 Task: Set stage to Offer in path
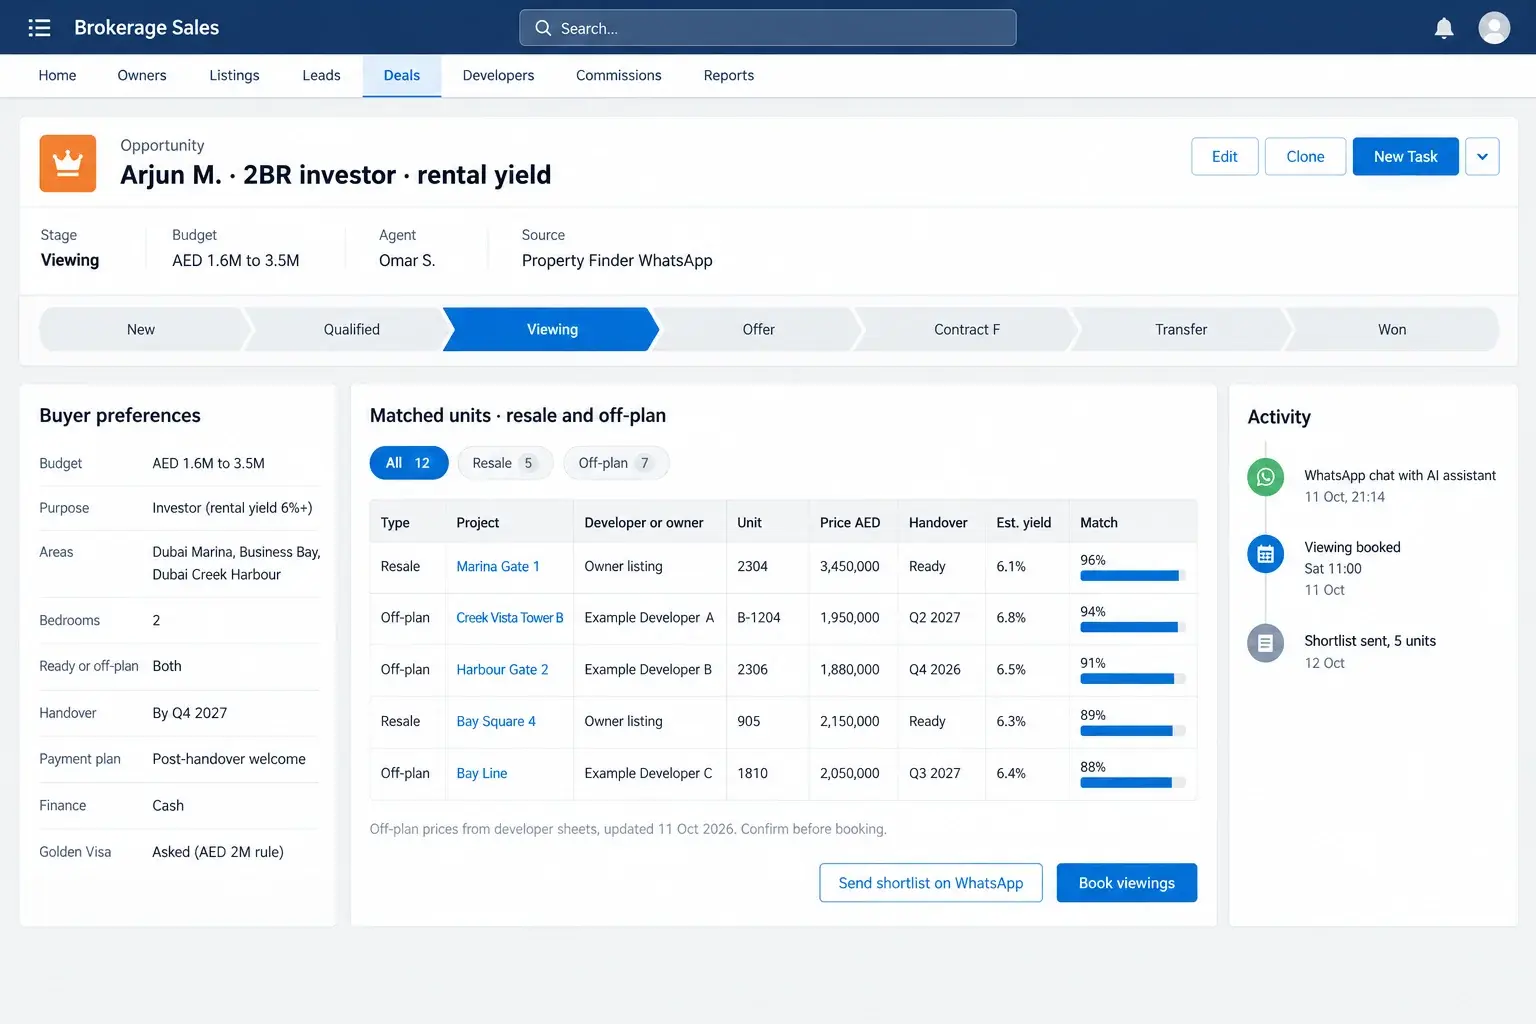758,329
